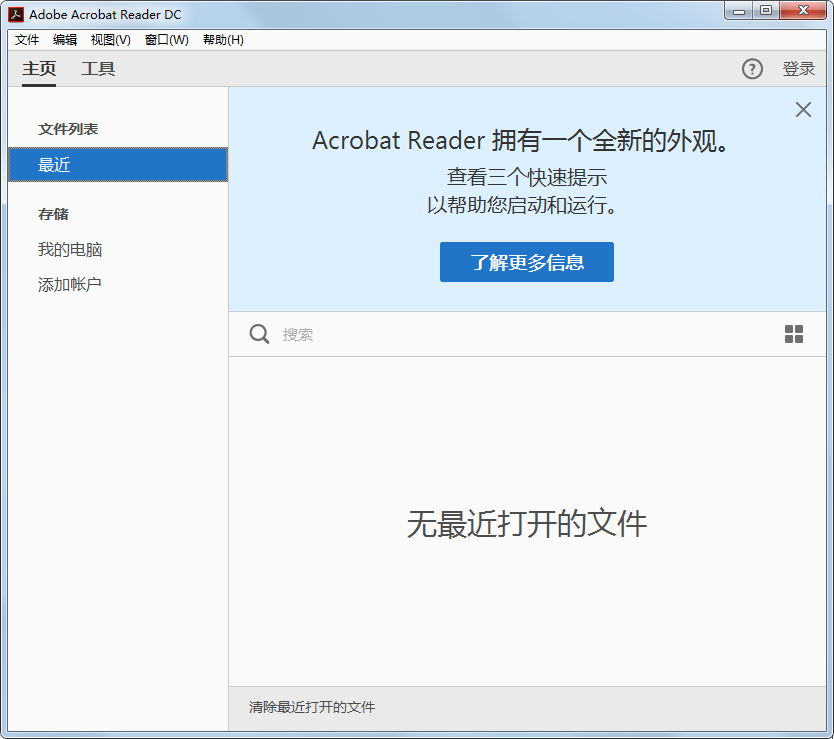Open the 窗口(W) menu
This screenshot has height=739, width=834.
tap(166, 40)
